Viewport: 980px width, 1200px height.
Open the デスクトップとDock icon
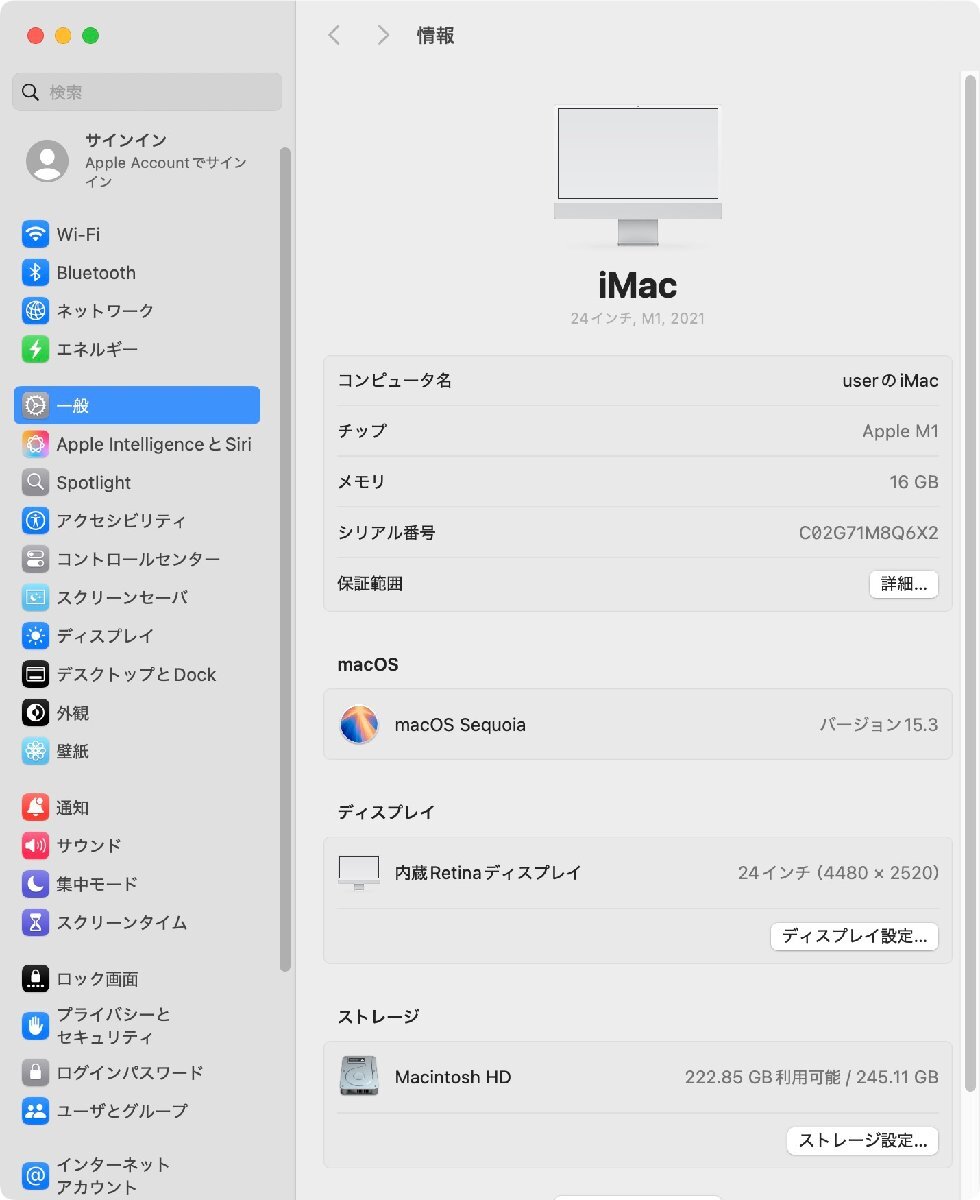[x=35, y=674]
